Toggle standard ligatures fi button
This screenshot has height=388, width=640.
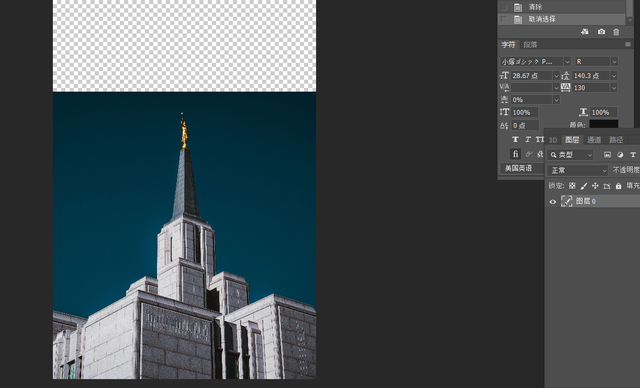tap(515, 154)
